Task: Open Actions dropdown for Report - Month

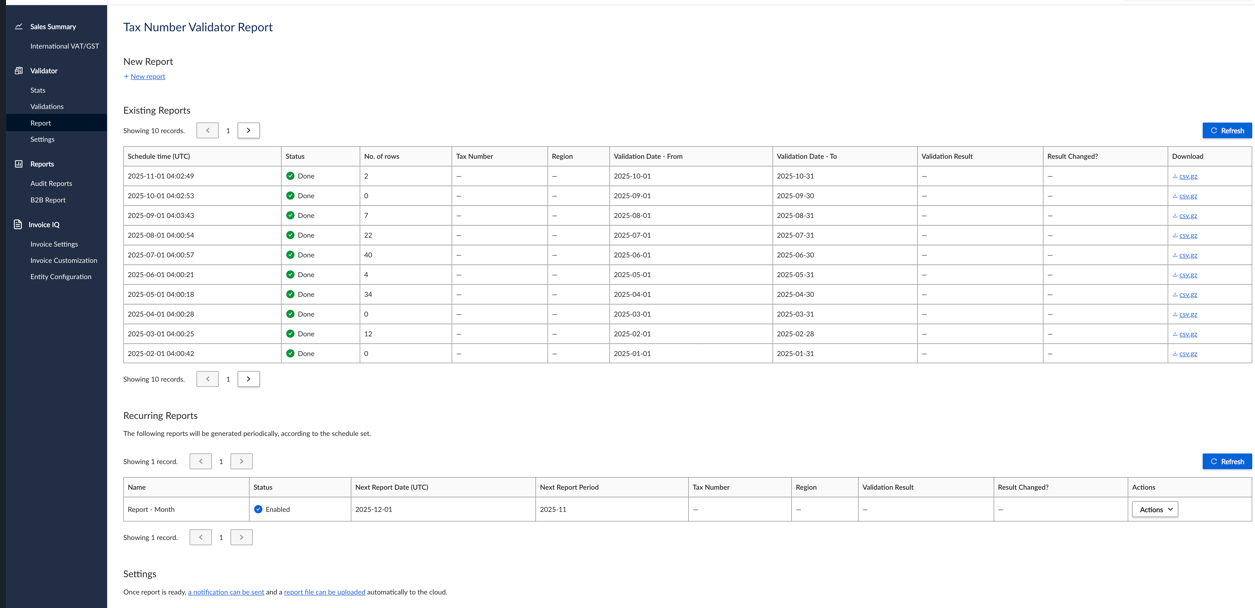Action: pyautogui.click(x=1155, y=509)
